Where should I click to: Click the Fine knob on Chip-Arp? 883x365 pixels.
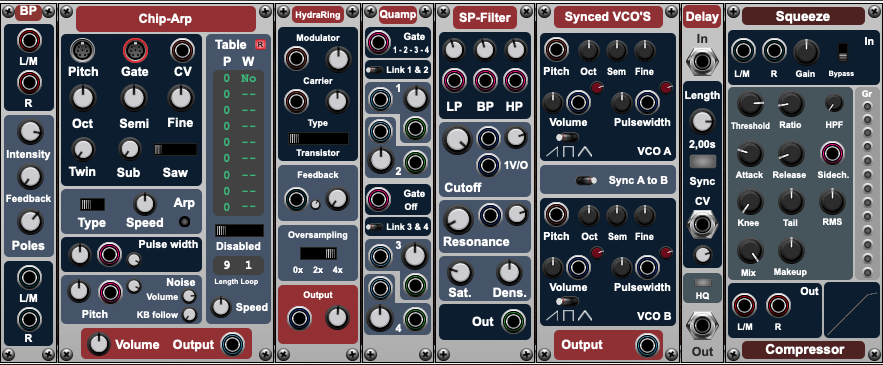(x=180, y=97)
